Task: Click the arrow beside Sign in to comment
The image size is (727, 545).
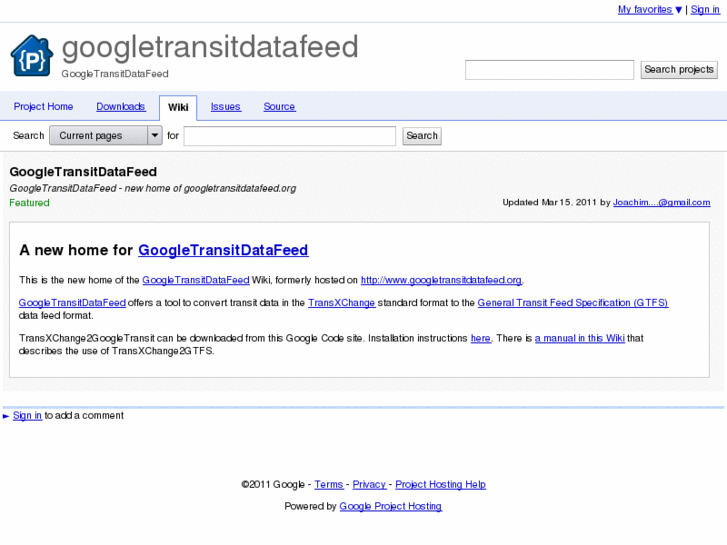Action: tap(6, 416)
